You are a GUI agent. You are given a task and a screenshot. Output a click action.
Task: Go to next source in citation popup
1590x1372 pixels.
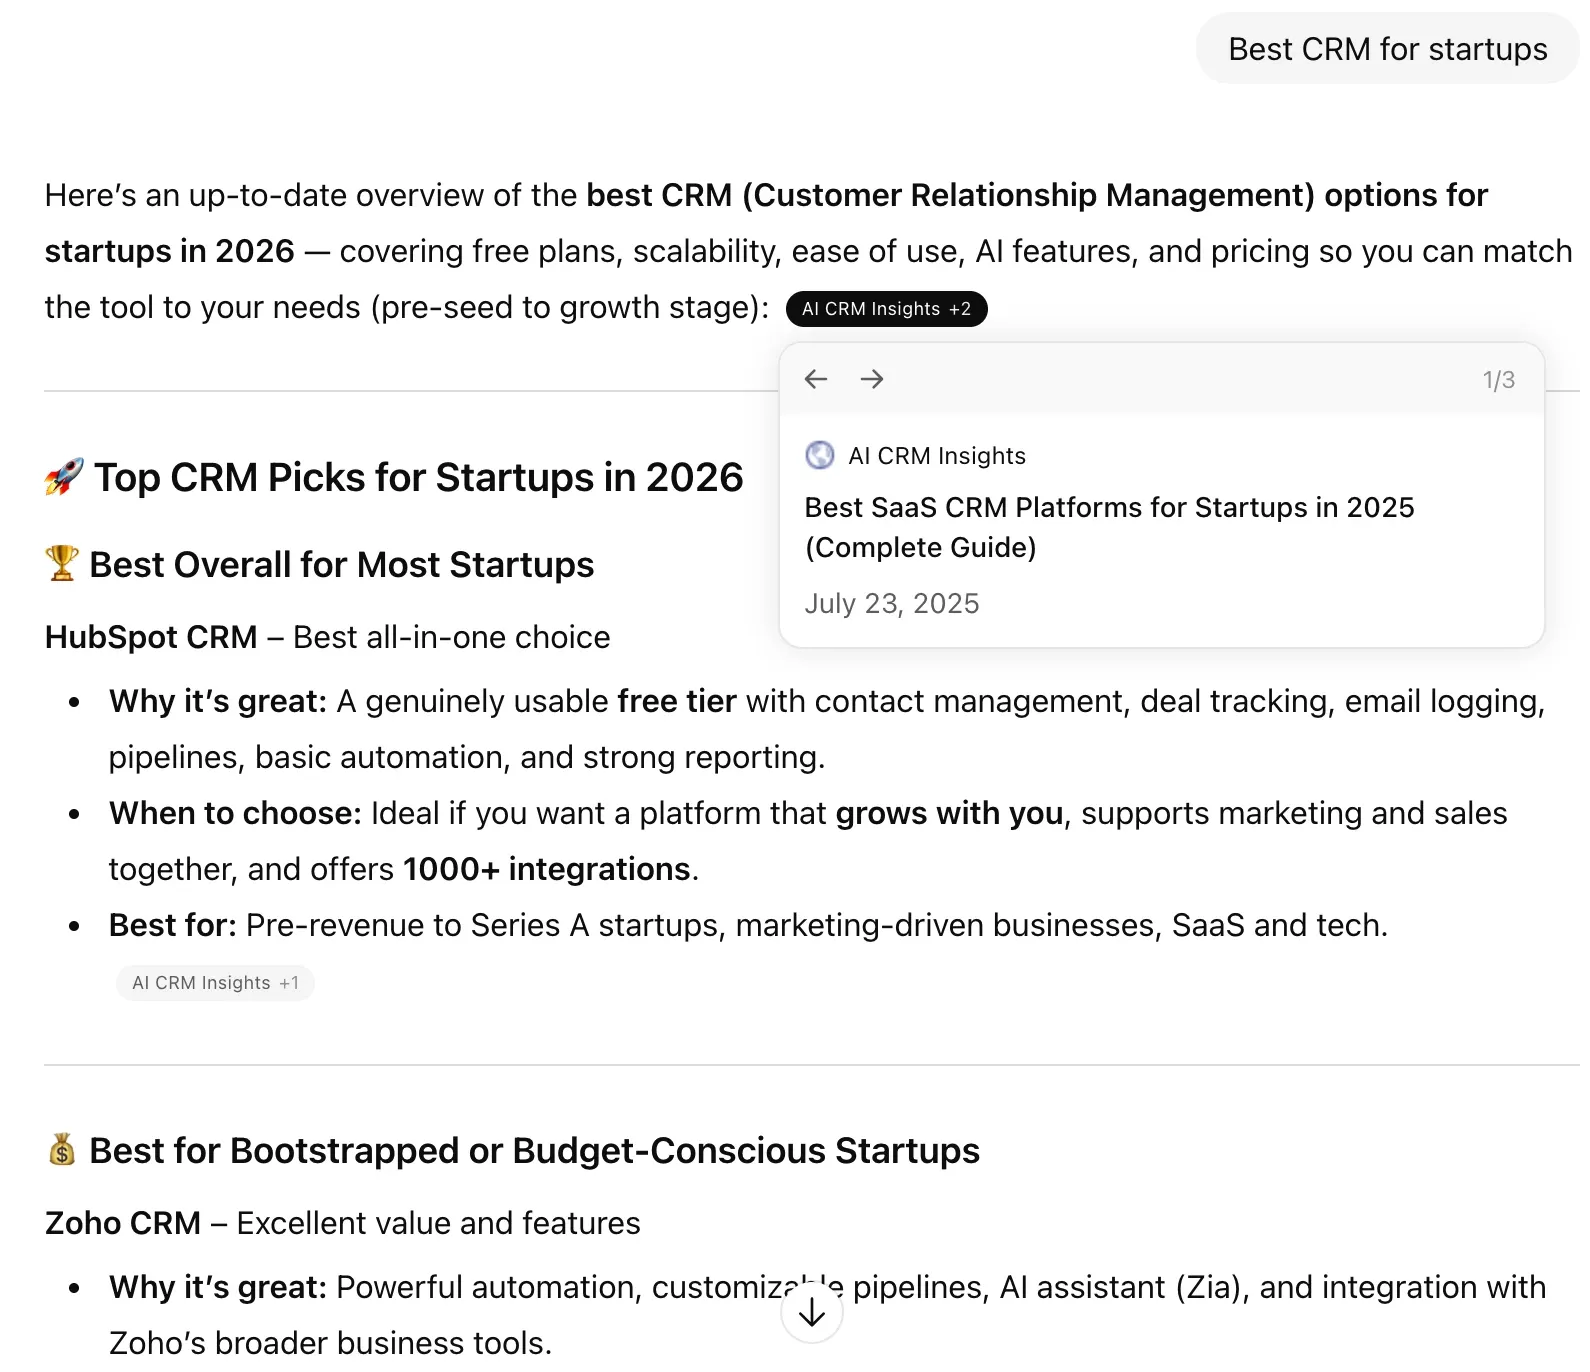point(872,379)
